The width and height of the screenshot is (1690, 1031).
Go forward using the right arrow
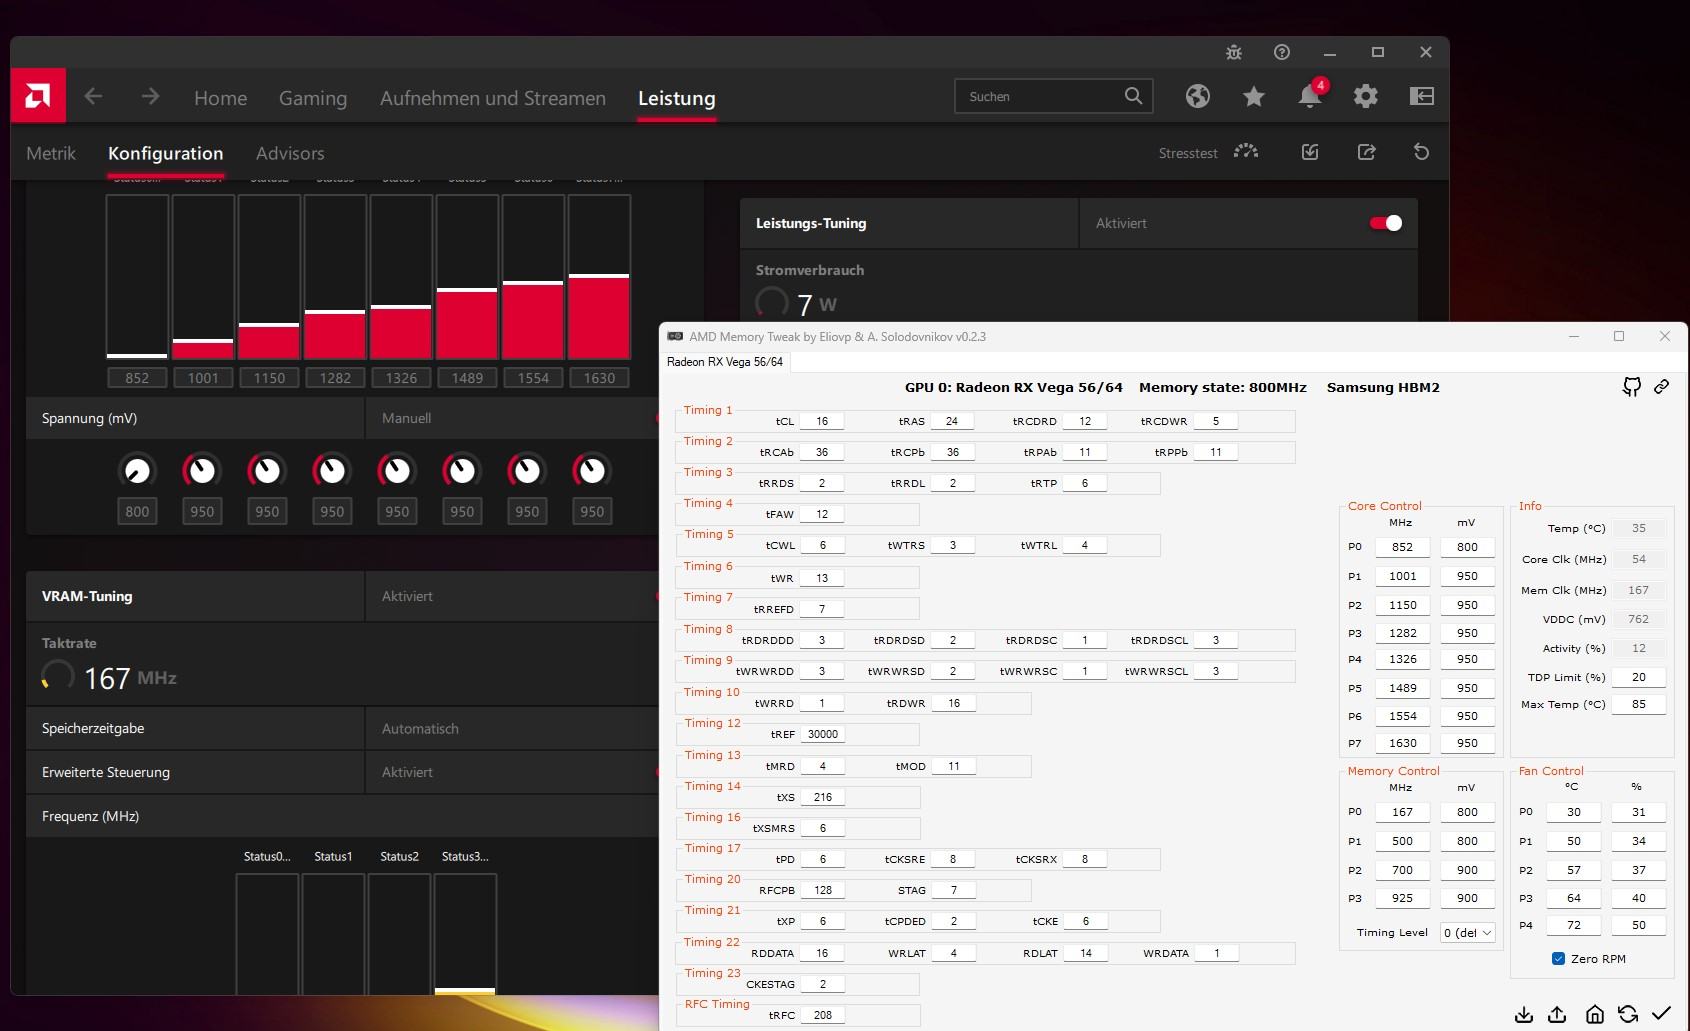tap(150, 96)
